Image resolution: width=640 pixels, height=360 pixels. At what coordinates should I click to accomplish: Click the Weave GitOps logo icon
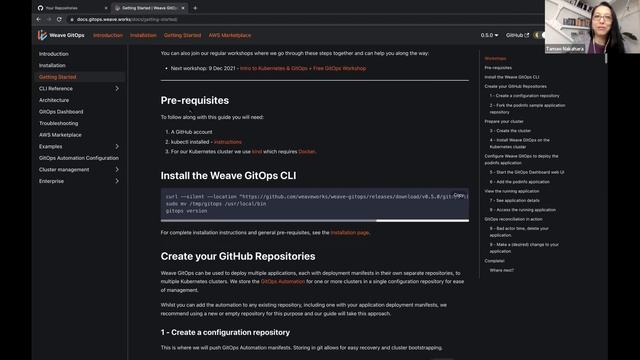point(42,36)
